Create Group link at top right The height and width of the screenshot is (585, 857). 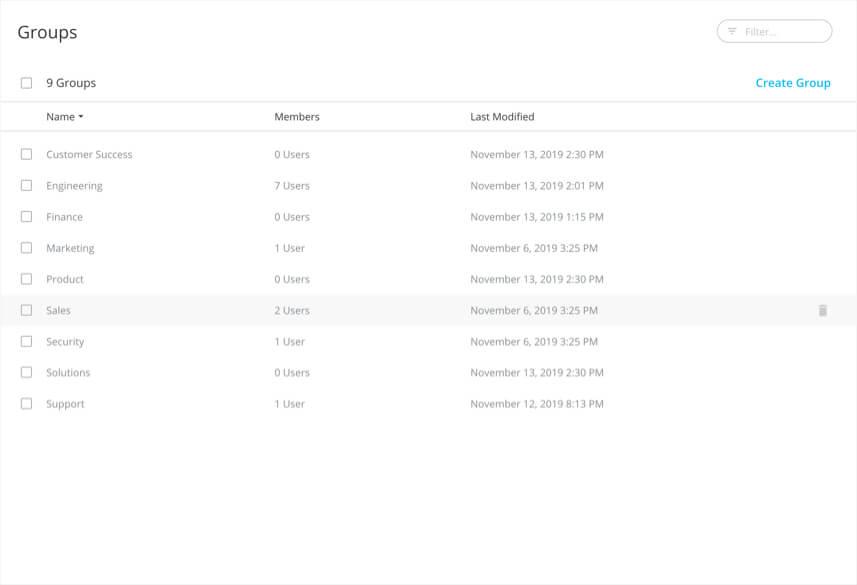pos(793,83)
